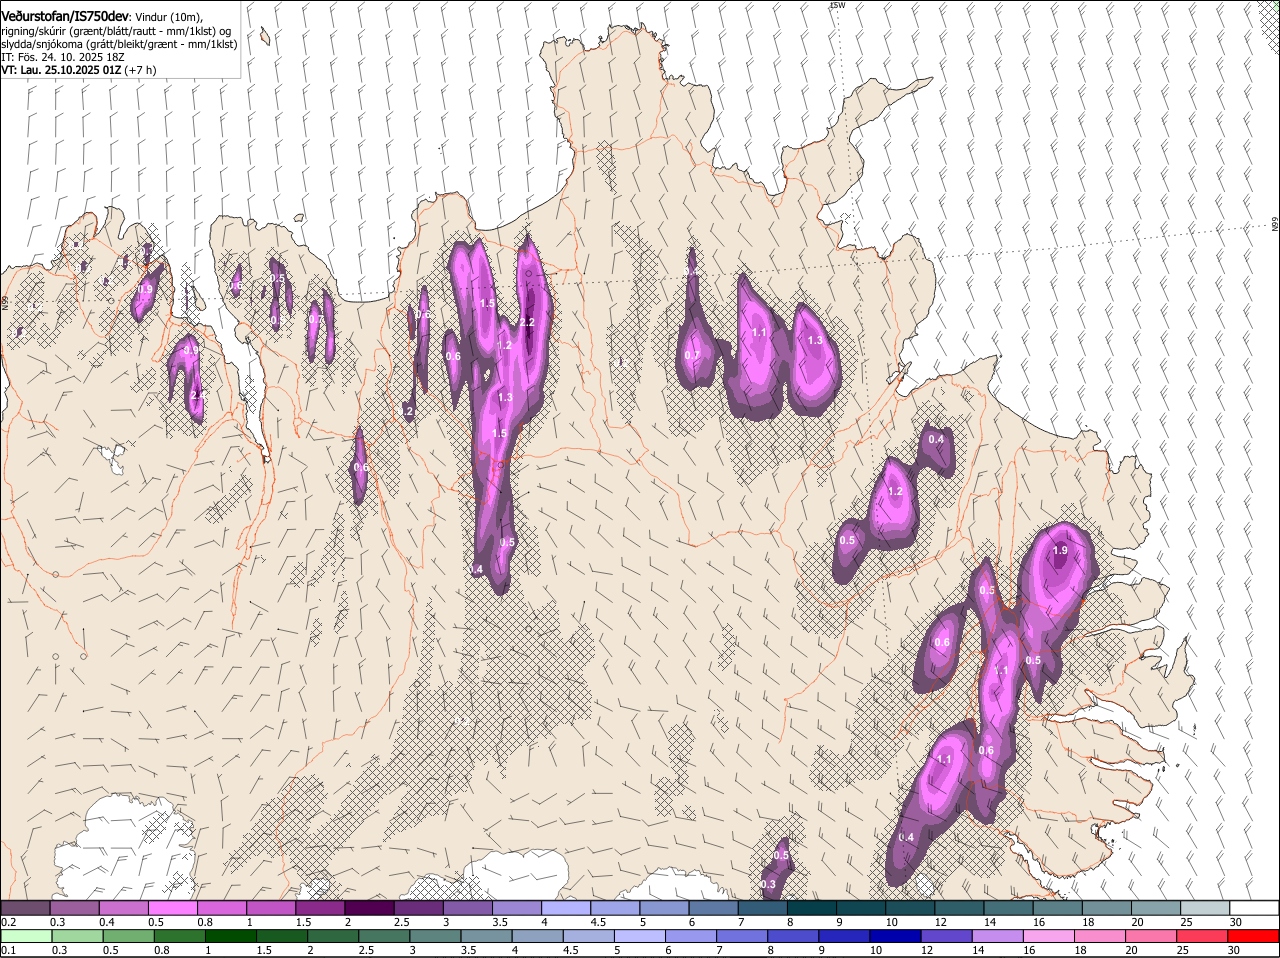
Task: Click the IT: Fös. 24. 10. 2025 18Z line
Action: point(62,57)
